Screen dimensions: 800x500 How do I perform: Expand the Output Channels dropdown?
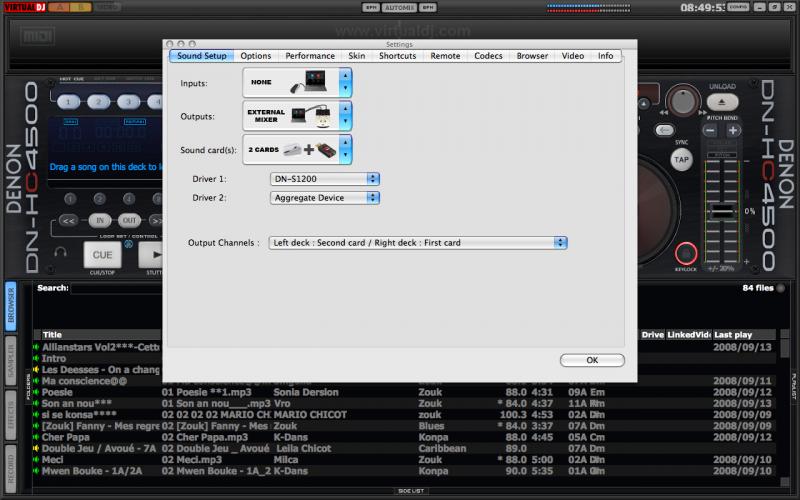(x=418, y=243)
